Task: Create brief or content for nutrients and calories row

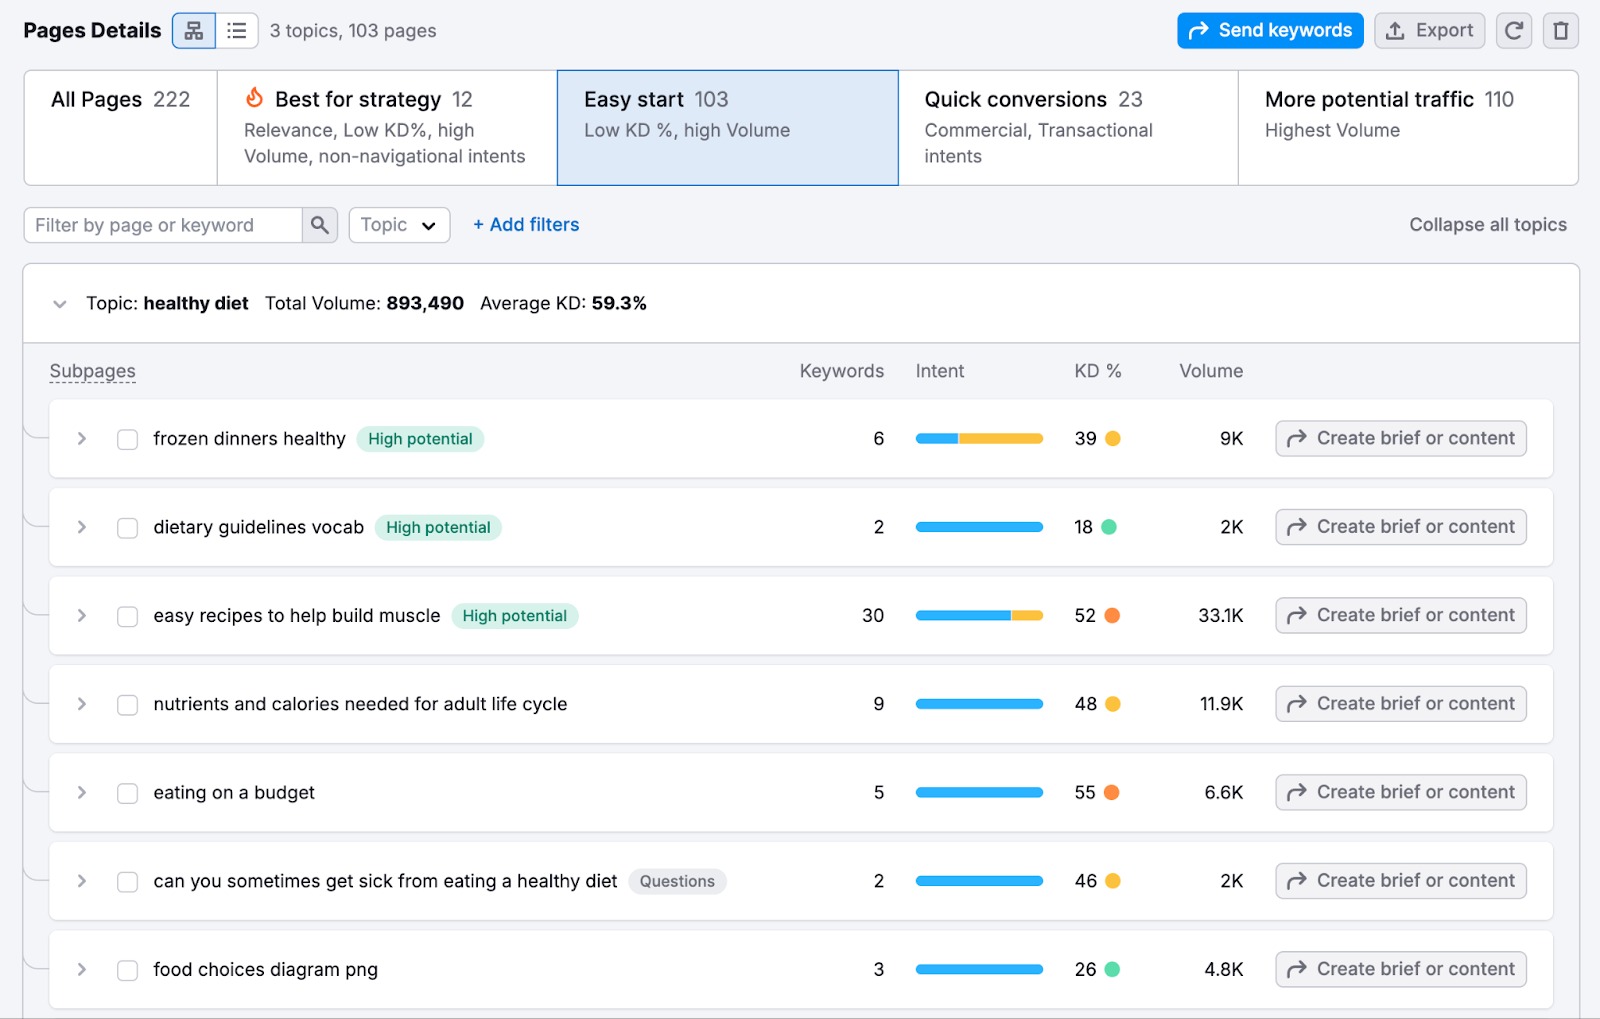Action: (1401, 704)
